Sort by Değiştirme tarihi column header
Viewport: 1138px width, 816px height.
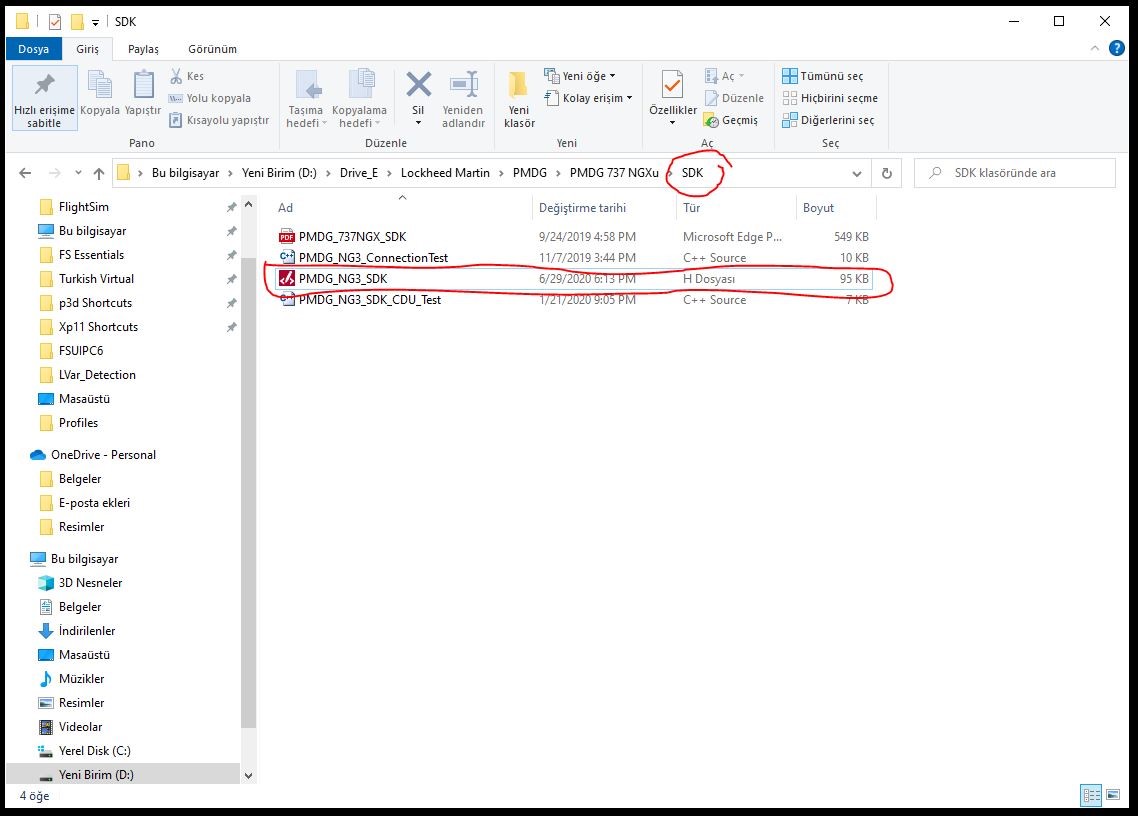point(604,208)
